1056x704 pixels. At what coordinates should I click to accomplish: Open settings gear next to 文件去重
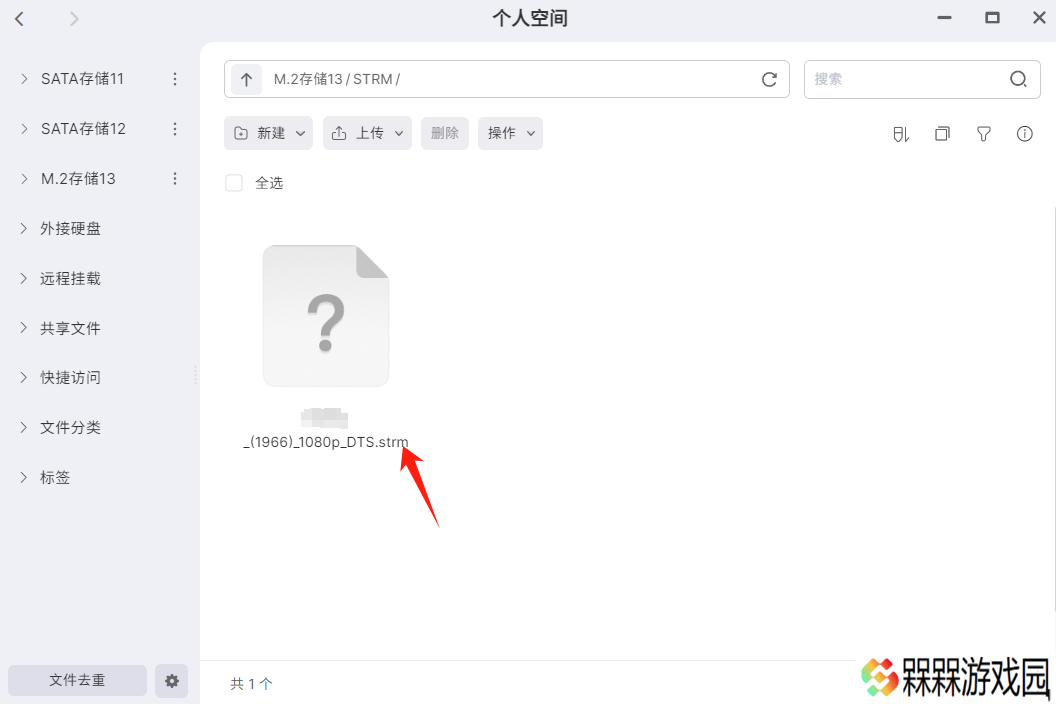pos(172,681)
